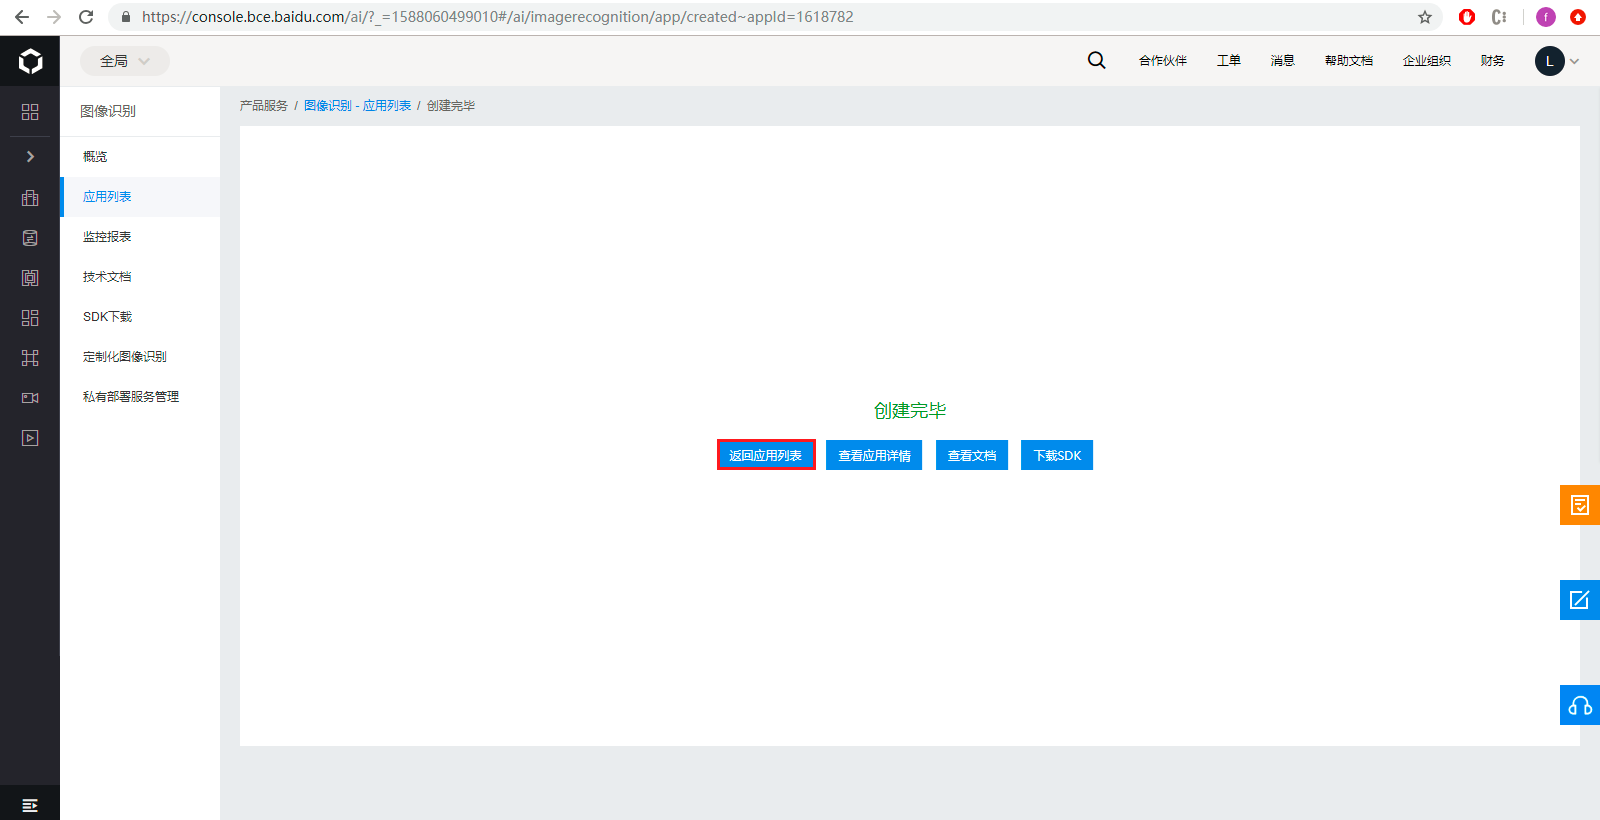
Task: Click the red update arrow icon in browser
Action: pos(1578,17)
